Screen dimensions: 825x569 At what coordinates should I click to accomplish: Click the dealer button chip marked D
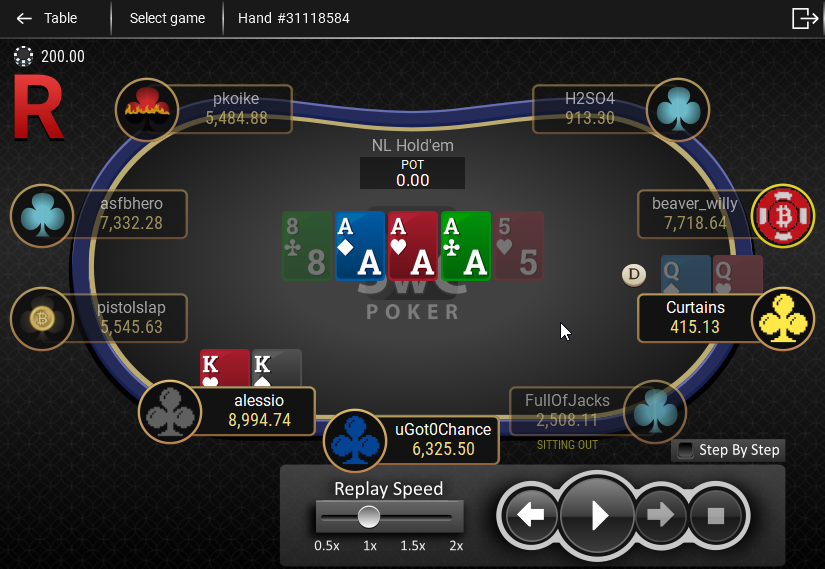coord(633,274)
